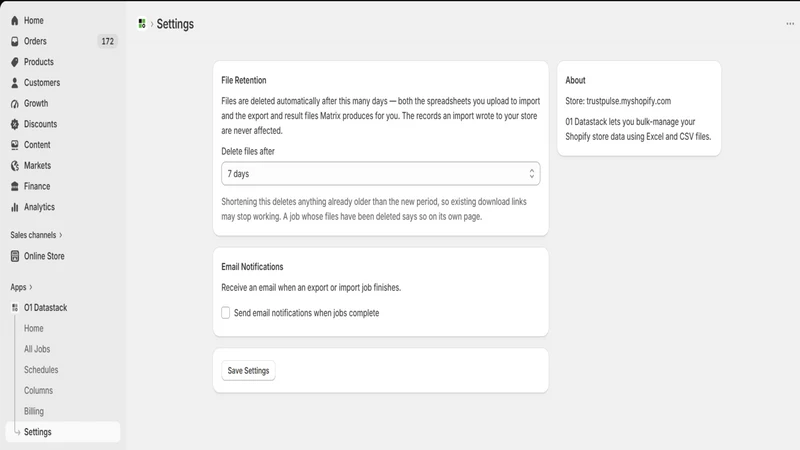Click the Customers person icon

pos(14,83)
